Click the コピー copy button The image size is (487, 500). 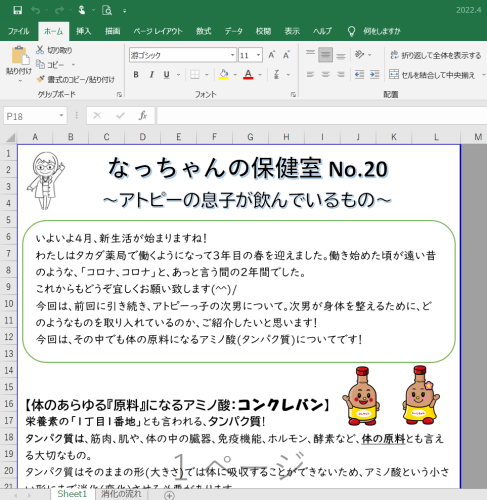click(x=50, y=65)
